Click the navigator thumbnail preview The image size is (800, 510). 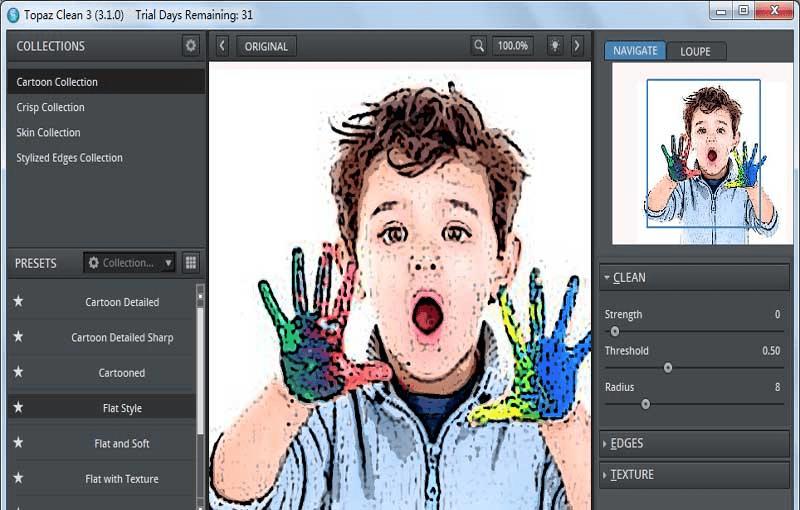(703, 154)
